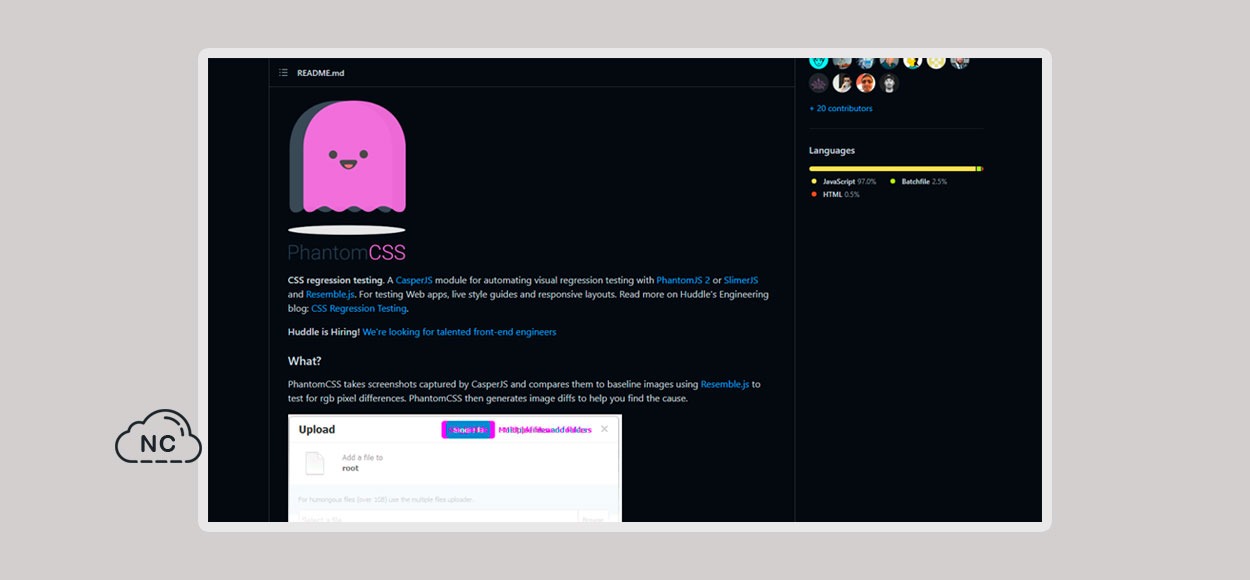Open the Upload dialog screenshot image
The image size is (1250, 580).
point(455,468)
